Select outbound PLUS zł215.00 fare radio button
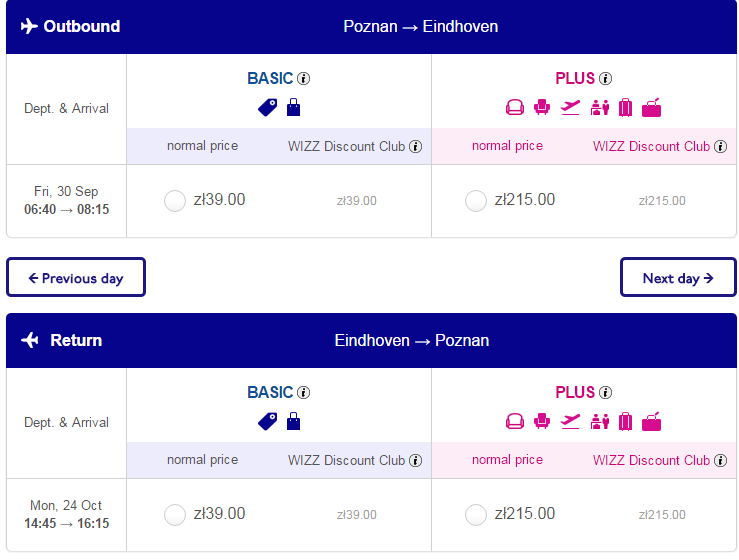Screen dimensions: 739x560 click(x=476, y=201)
